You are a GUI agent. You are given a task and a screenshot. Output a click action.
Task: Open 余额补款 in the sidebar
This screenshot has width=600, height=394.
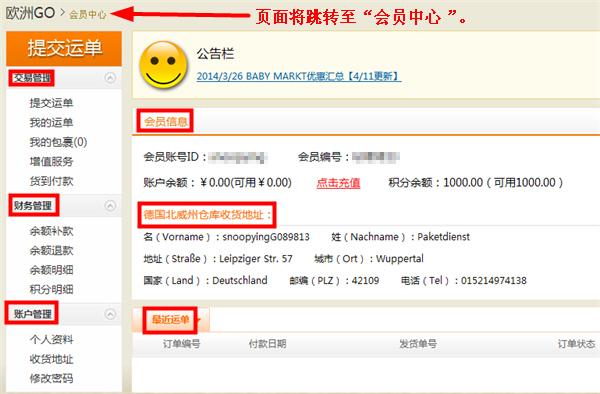pos(51,231)
